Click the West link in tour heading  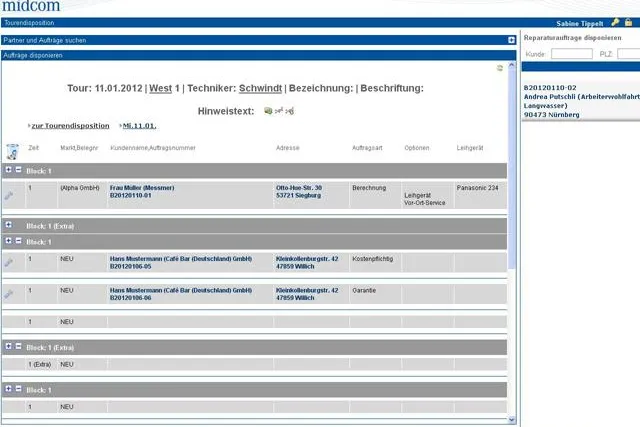[160, 88]
